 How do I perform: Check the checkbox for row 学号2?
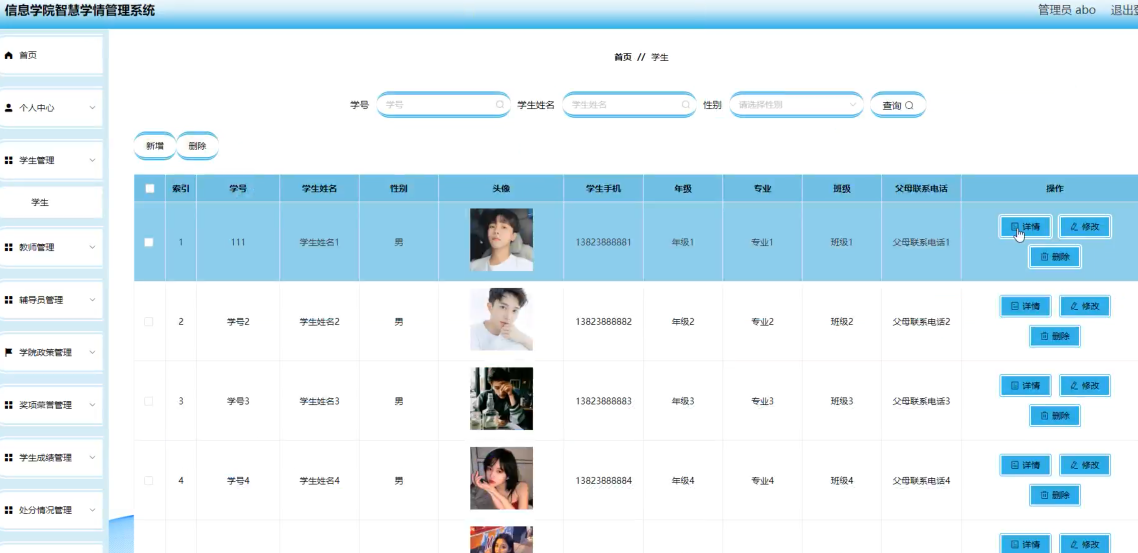point(149,321)
